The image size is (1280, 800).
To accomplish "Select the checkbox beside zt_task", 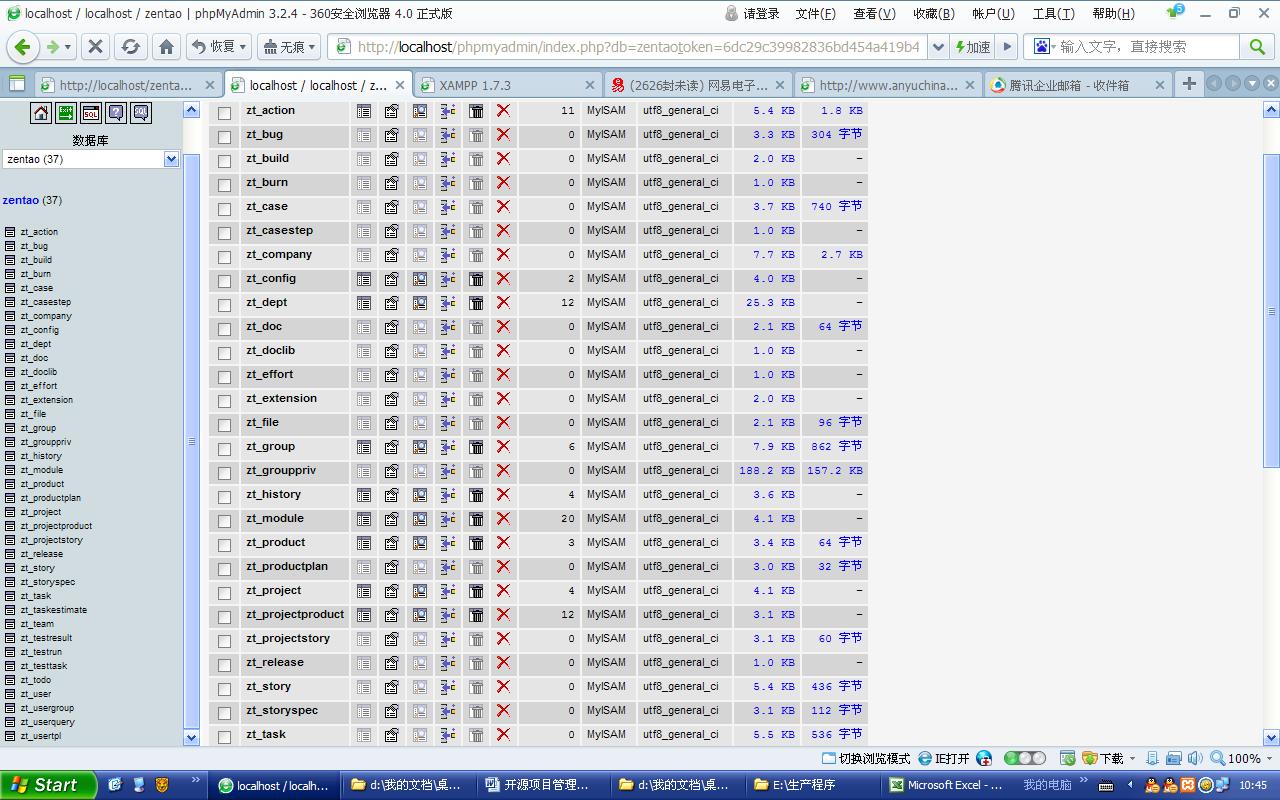I will pyautogui.click(x=223, y=734).
